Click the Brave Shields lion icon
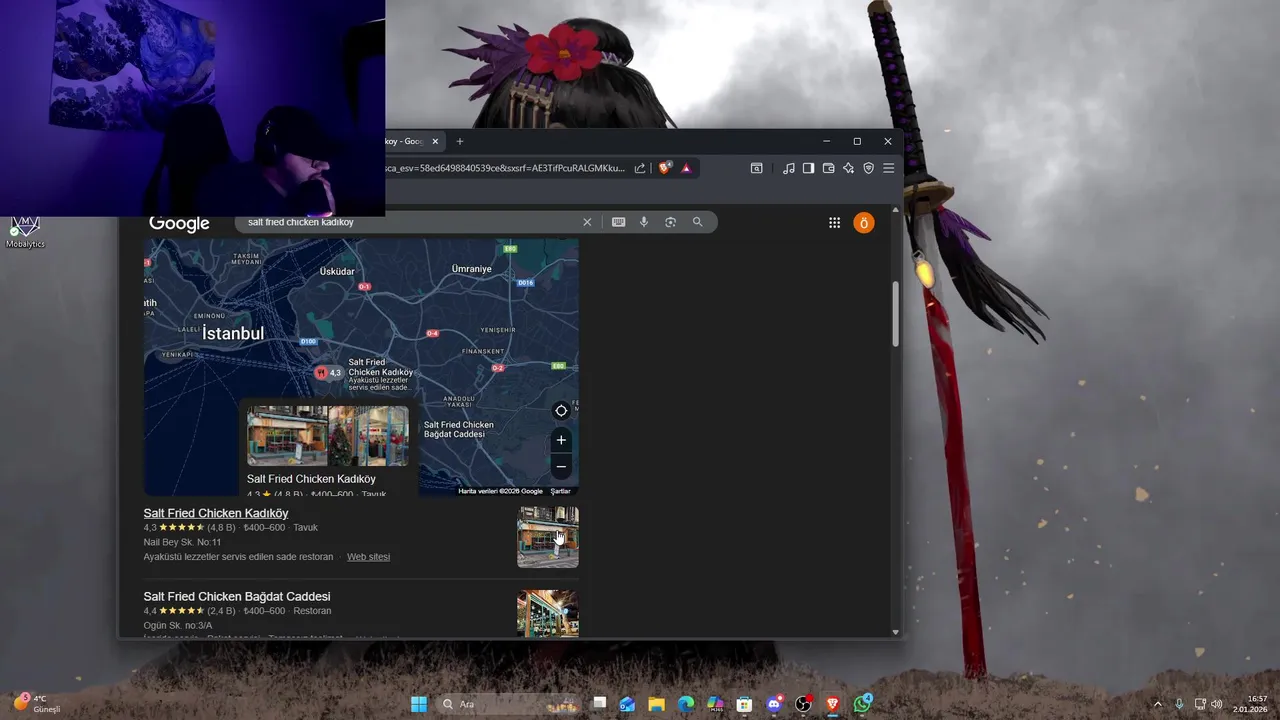The image size is (1280, 720). (x=665, y=168)
